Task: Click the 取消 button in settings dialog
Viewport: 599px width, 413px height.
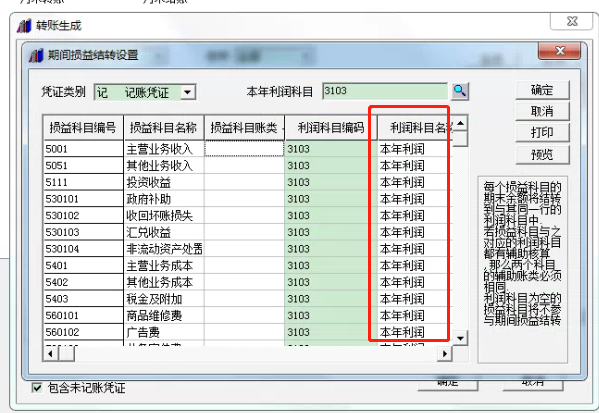Action: pyautogui.click(x=542, y=111)
